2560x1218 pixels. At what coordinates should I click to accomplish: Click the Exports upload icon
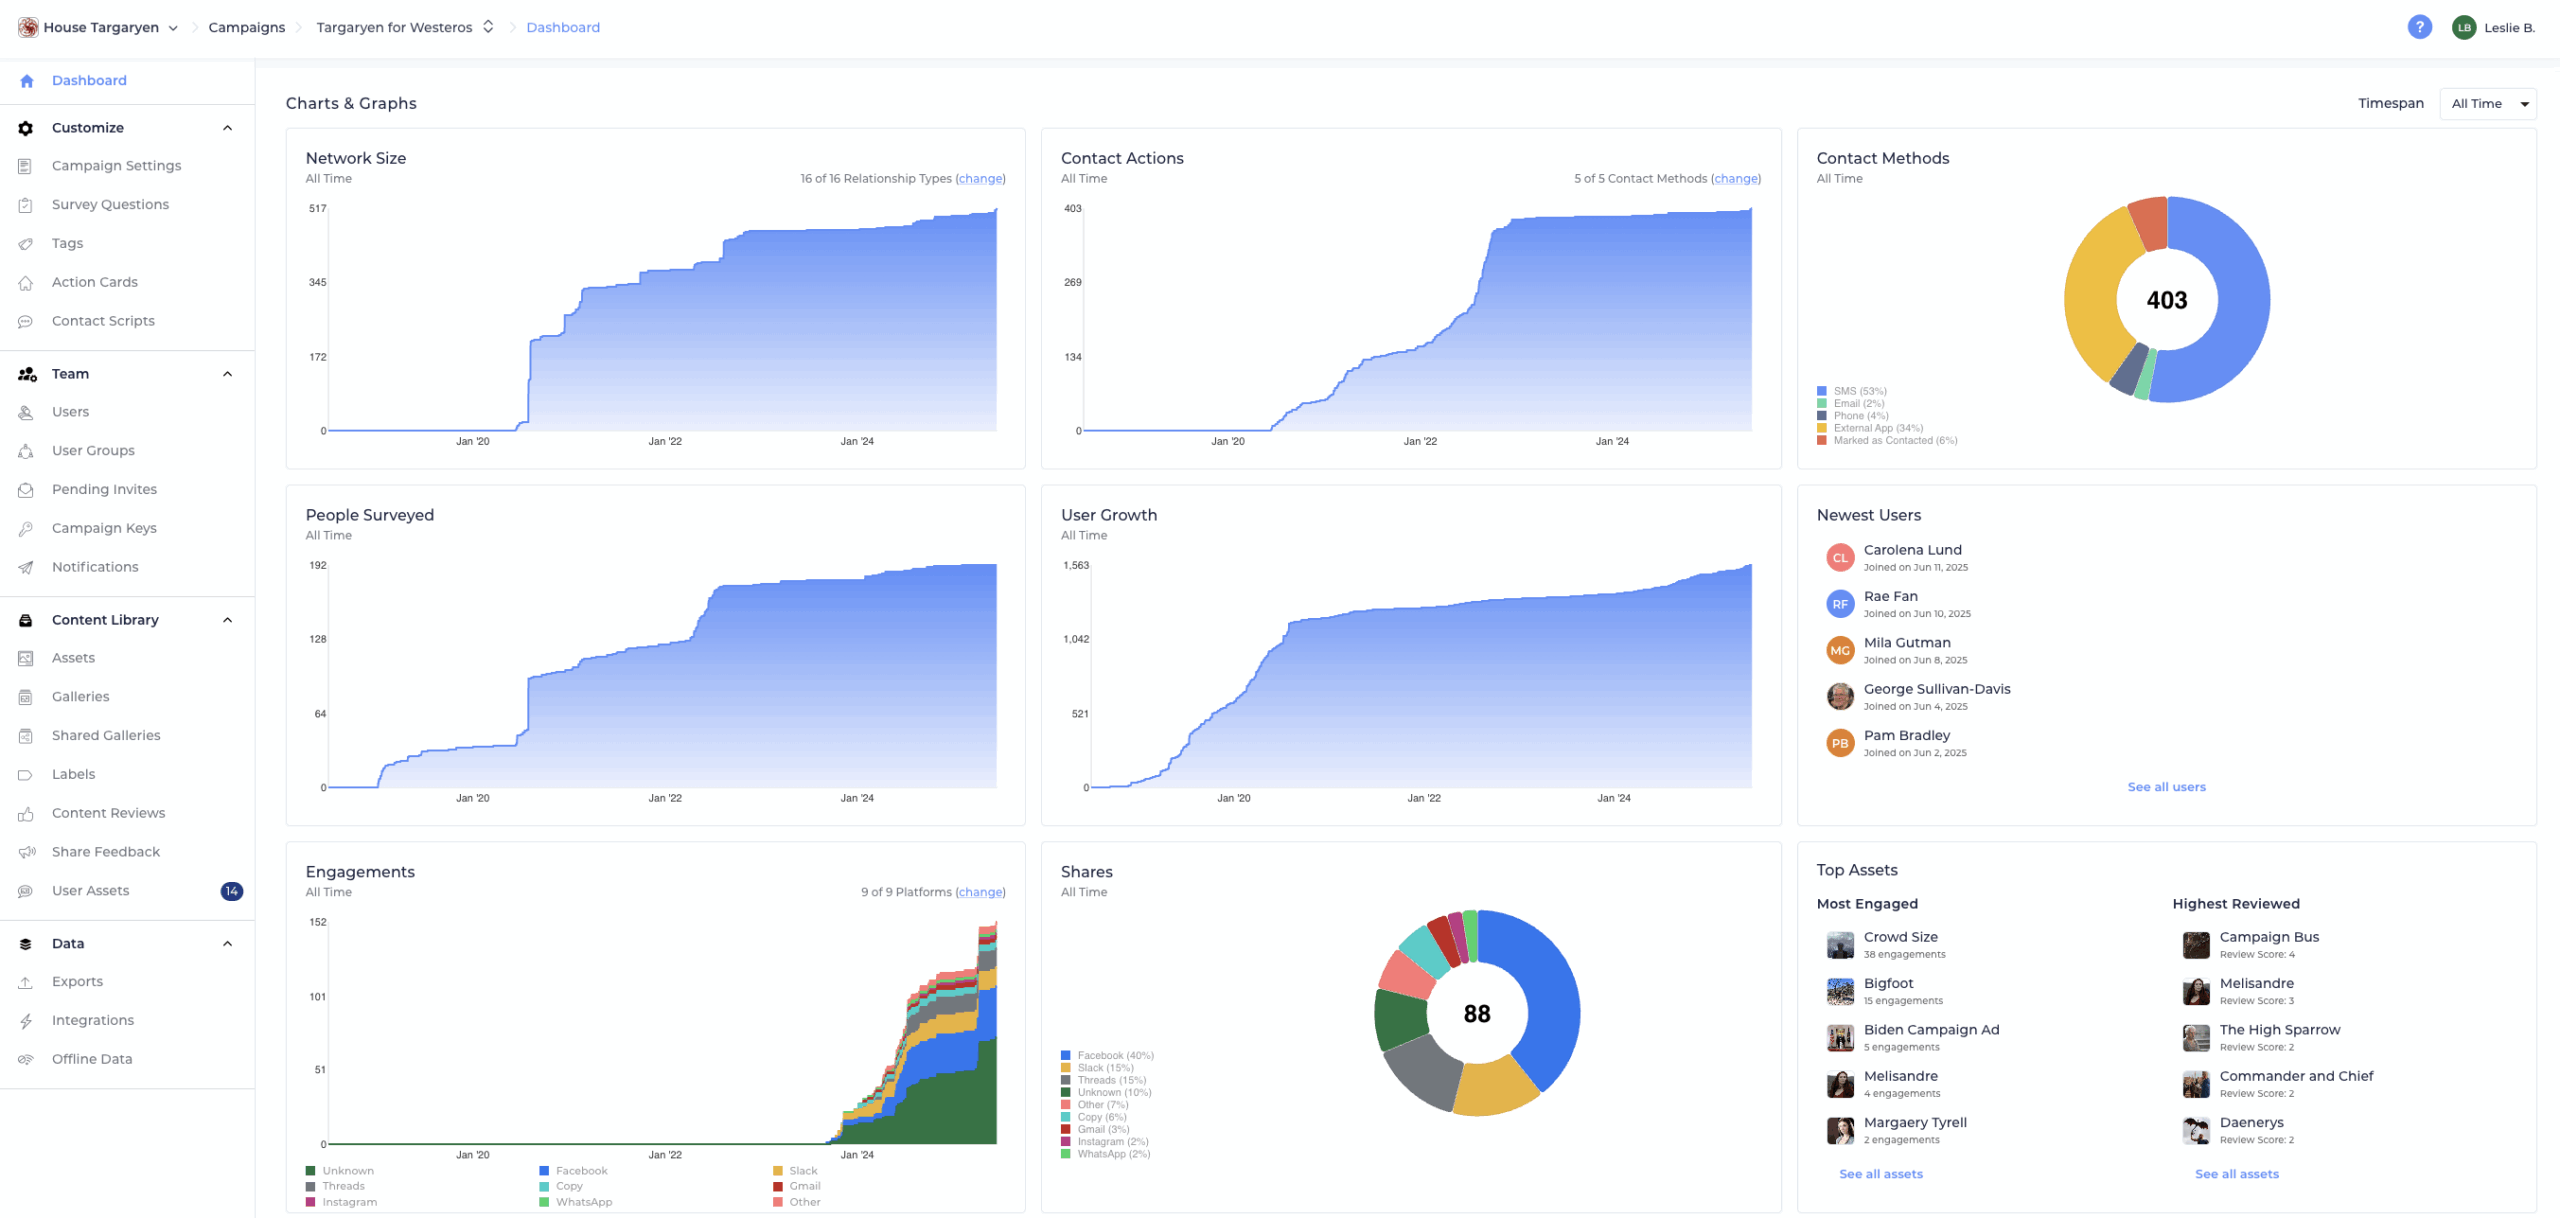(26, 982)
